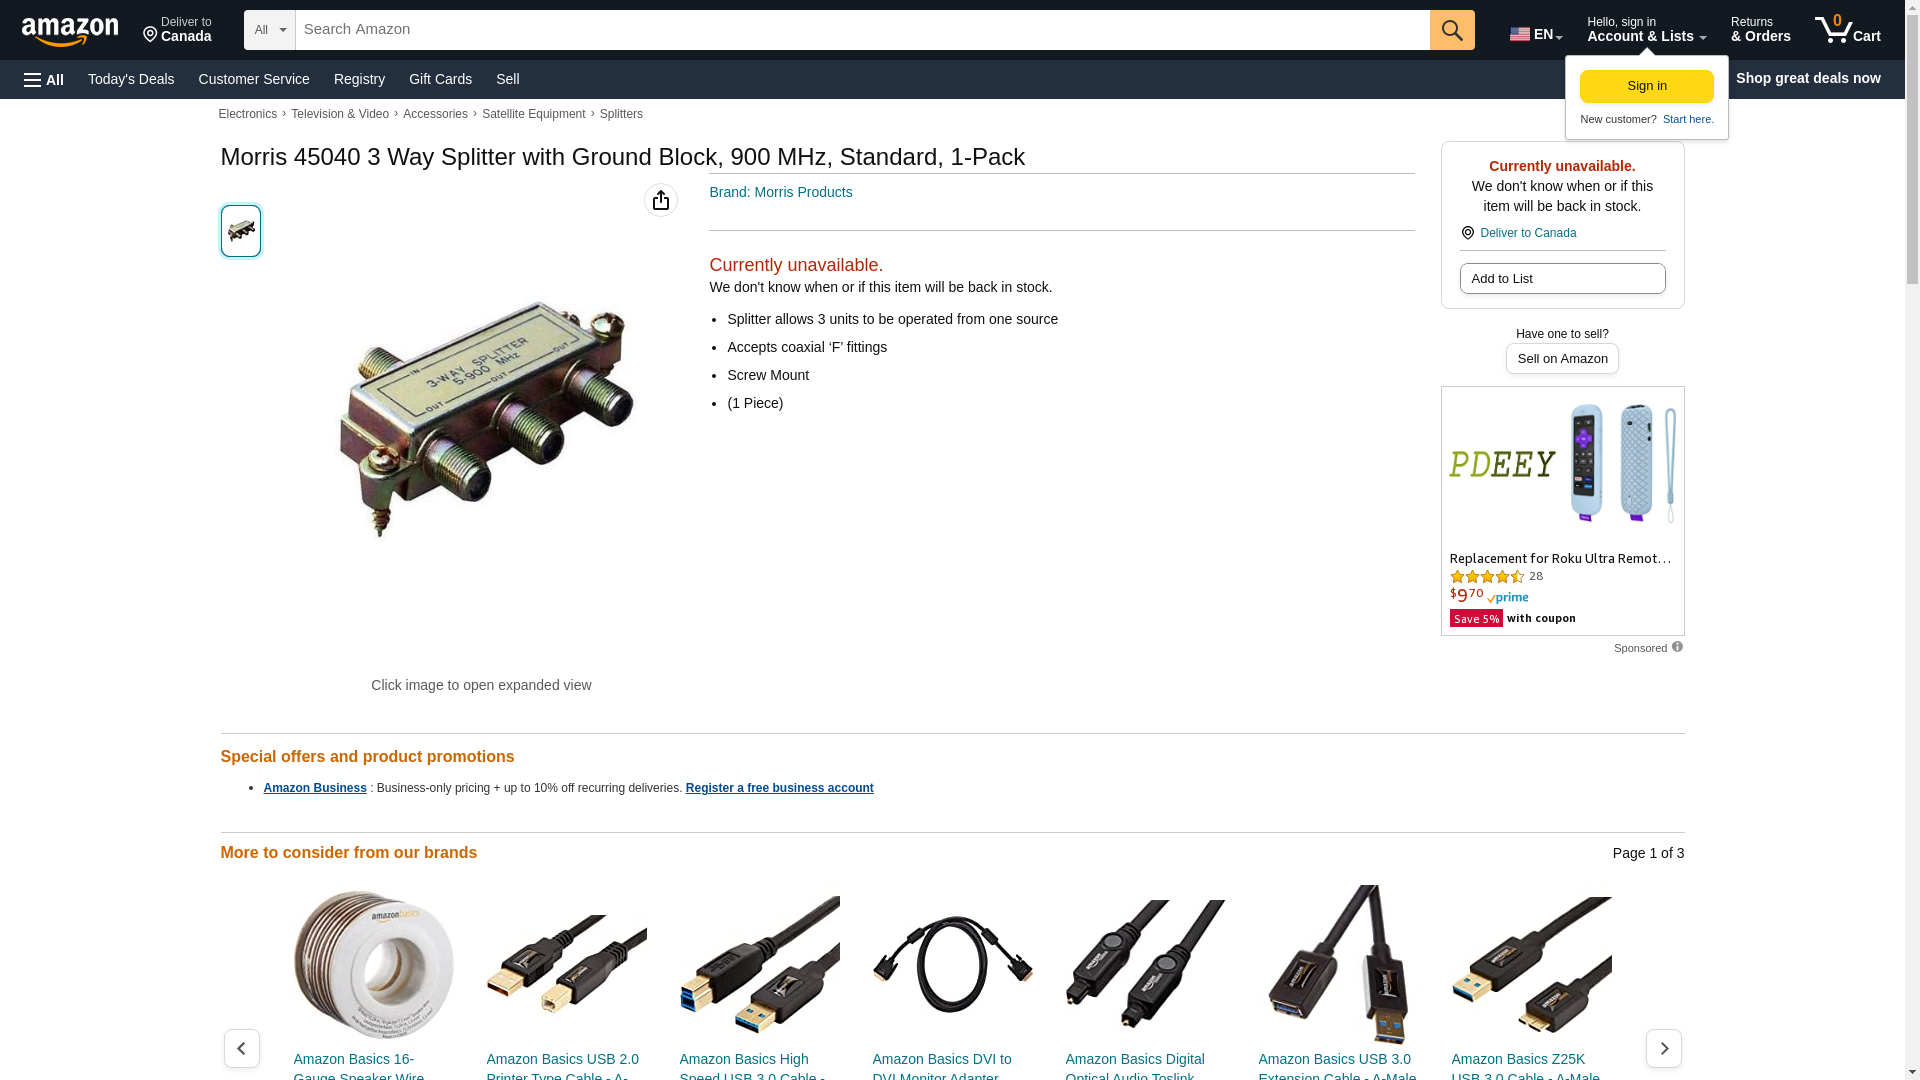Open Gift Cards in nav bar
This screenshot has height=1080, width=1920.
point(440,79)
